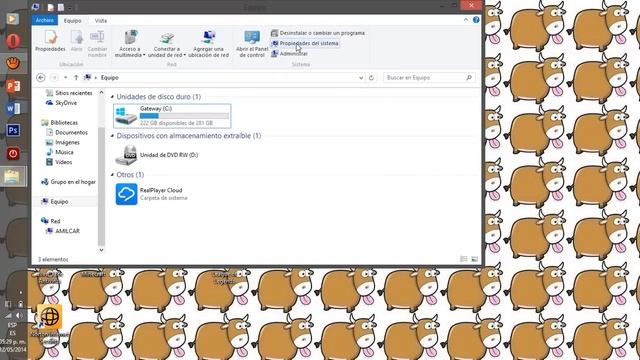The height and width of the screenshot is (360, 640).
Task: Select Unidad de DVD RW (D:)
Action: [157, 155]
